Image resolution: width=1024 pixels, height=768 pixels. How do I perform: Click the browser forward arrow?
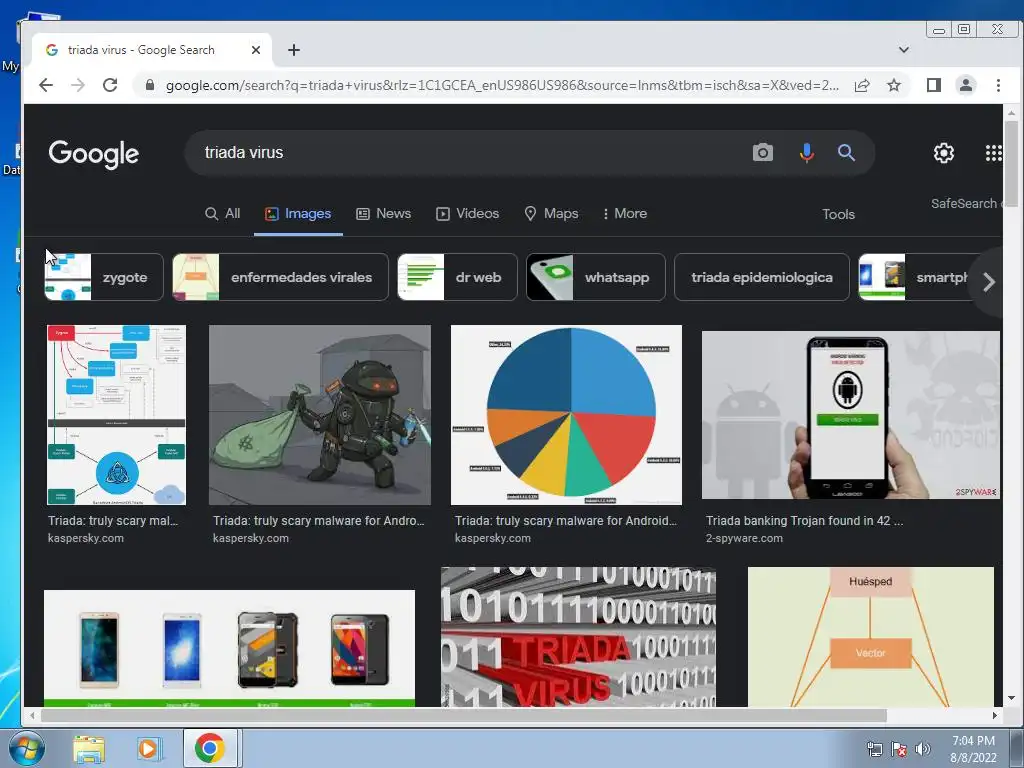78,85
